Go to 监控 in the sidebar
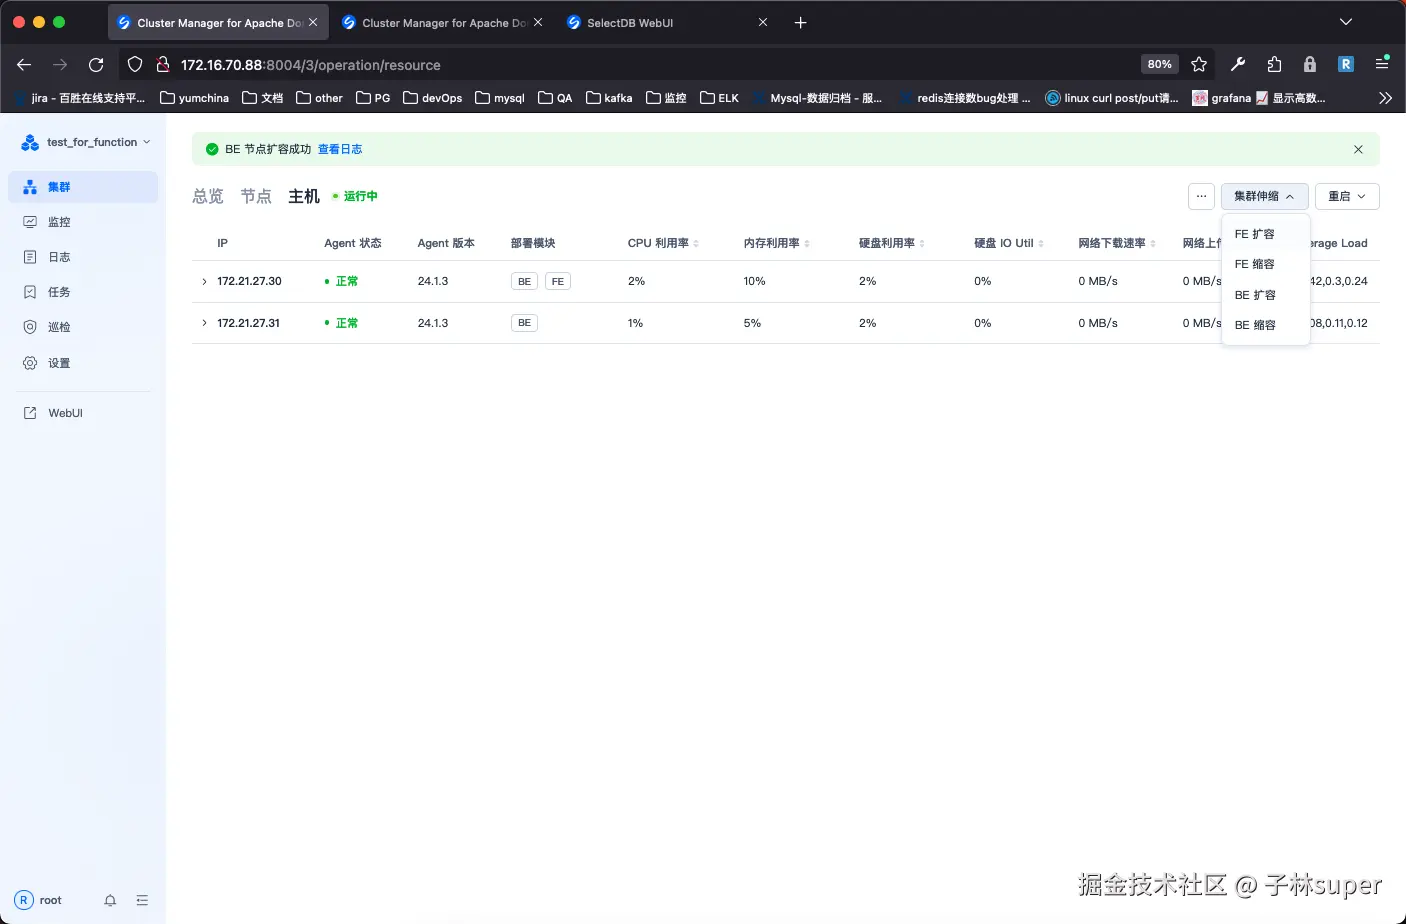Viewport: 1406px width, 924px height. tap(83, 222)
